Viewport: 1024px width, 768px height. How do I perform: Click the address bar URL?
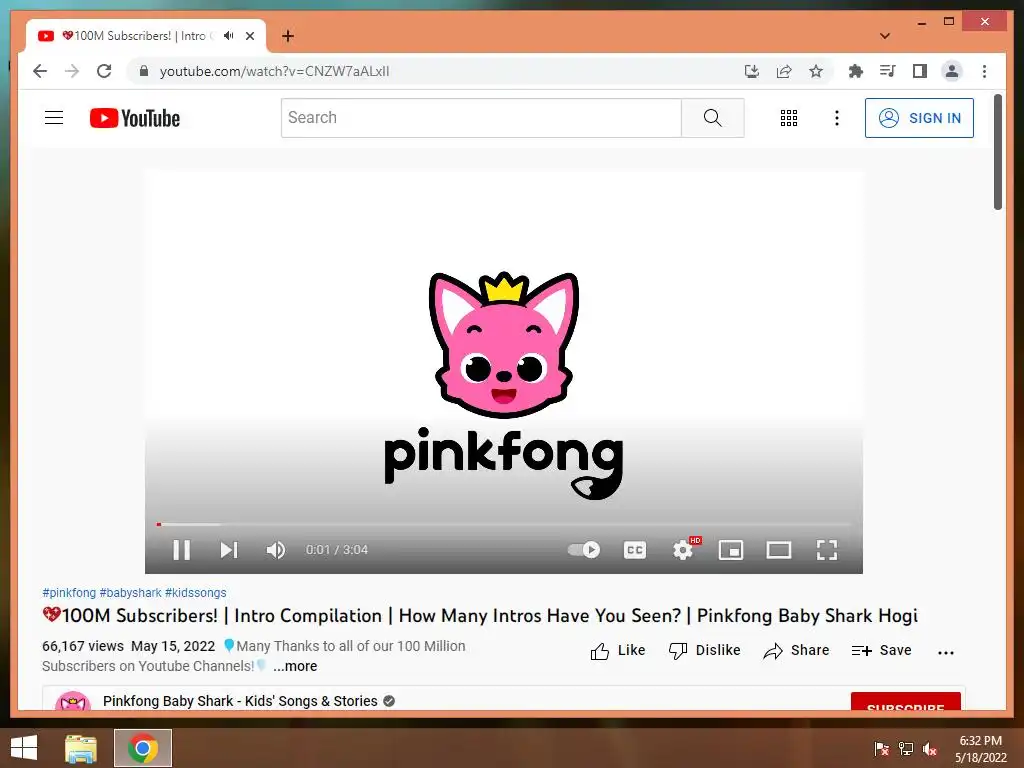(274, 71)
